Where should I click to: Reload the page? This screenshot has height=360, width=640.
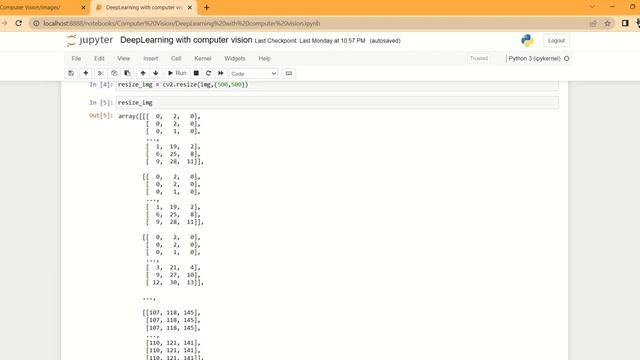(19, 23)
